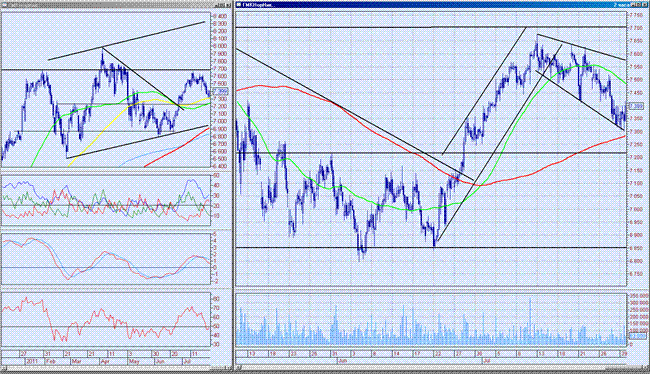
Task: Click the 7.700 price level on the ГМКНорНик axis
Action: point(635,28)
